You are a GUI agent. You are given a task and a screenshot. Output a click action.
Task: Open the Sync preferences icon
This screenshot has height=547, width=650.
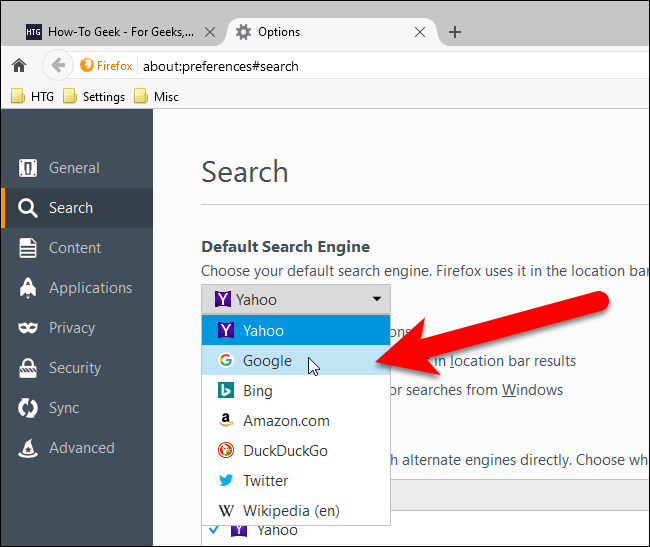point(29,408)
